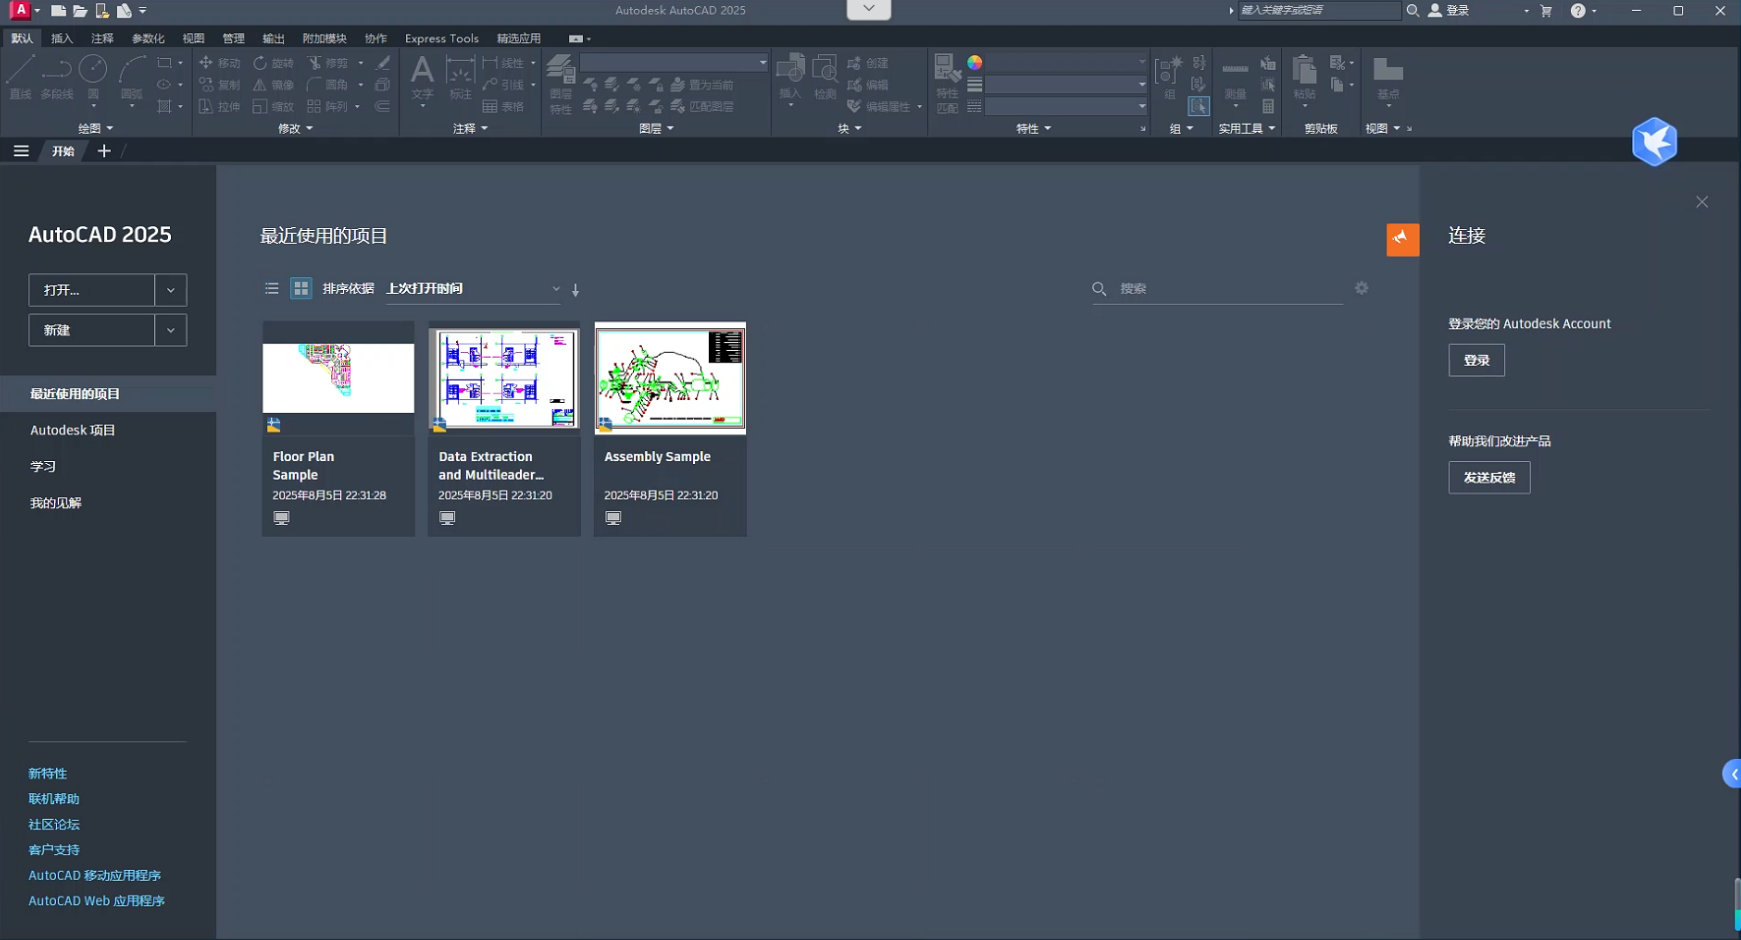Click the Mirror (镜像) tool

[x=273, y=85]
